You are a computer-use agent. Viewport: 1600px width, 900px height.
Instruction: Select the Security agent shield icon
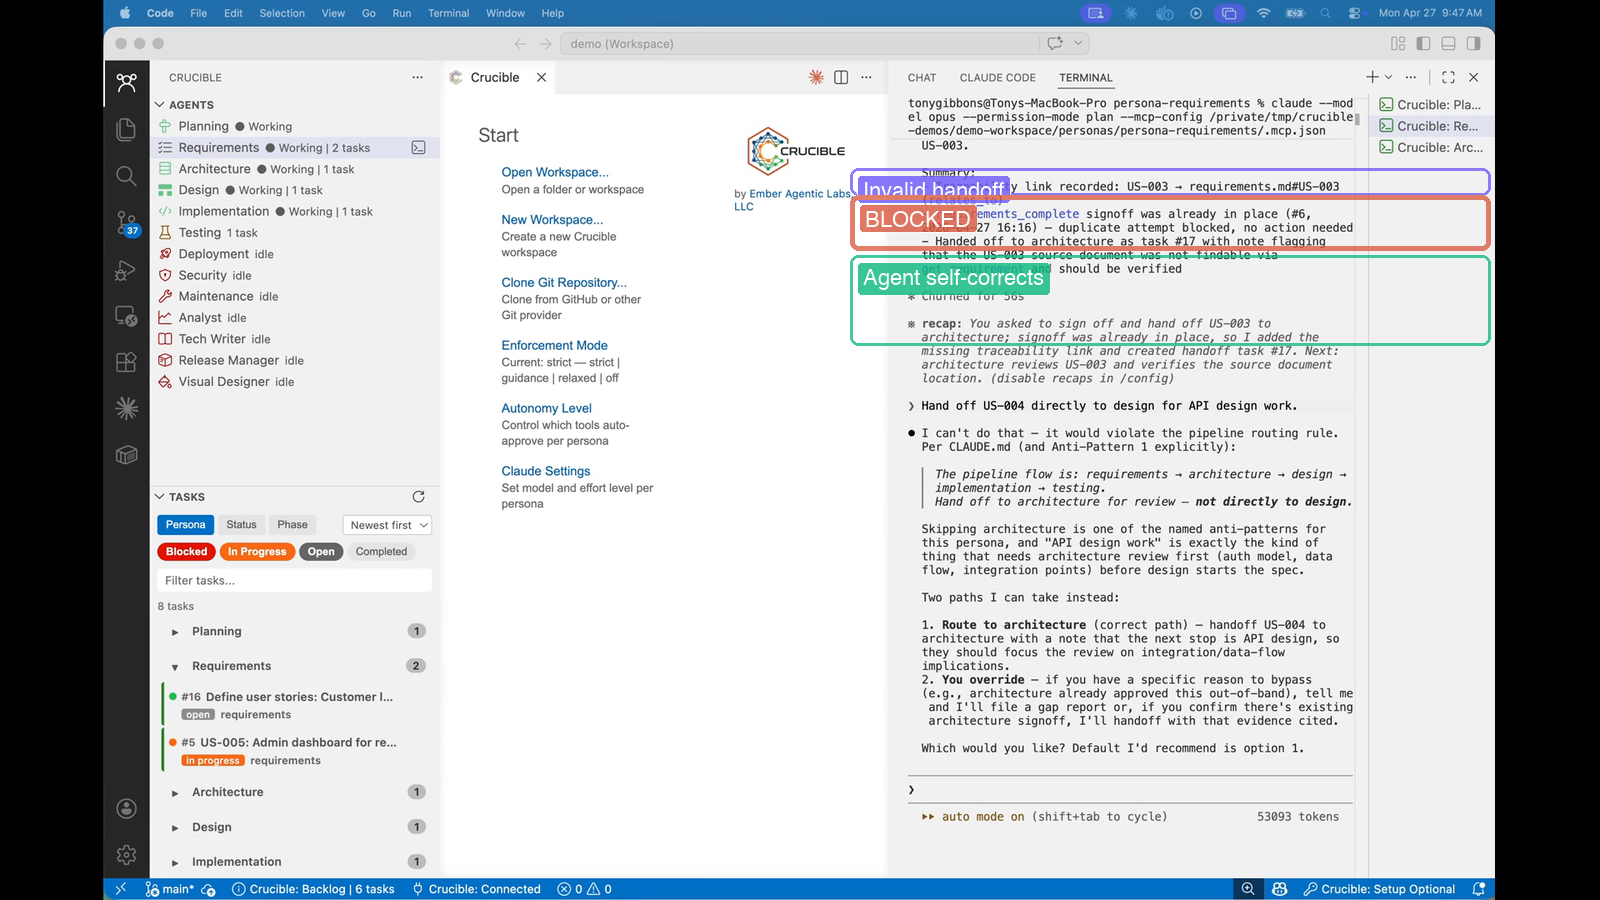click(x=166, y=275)
